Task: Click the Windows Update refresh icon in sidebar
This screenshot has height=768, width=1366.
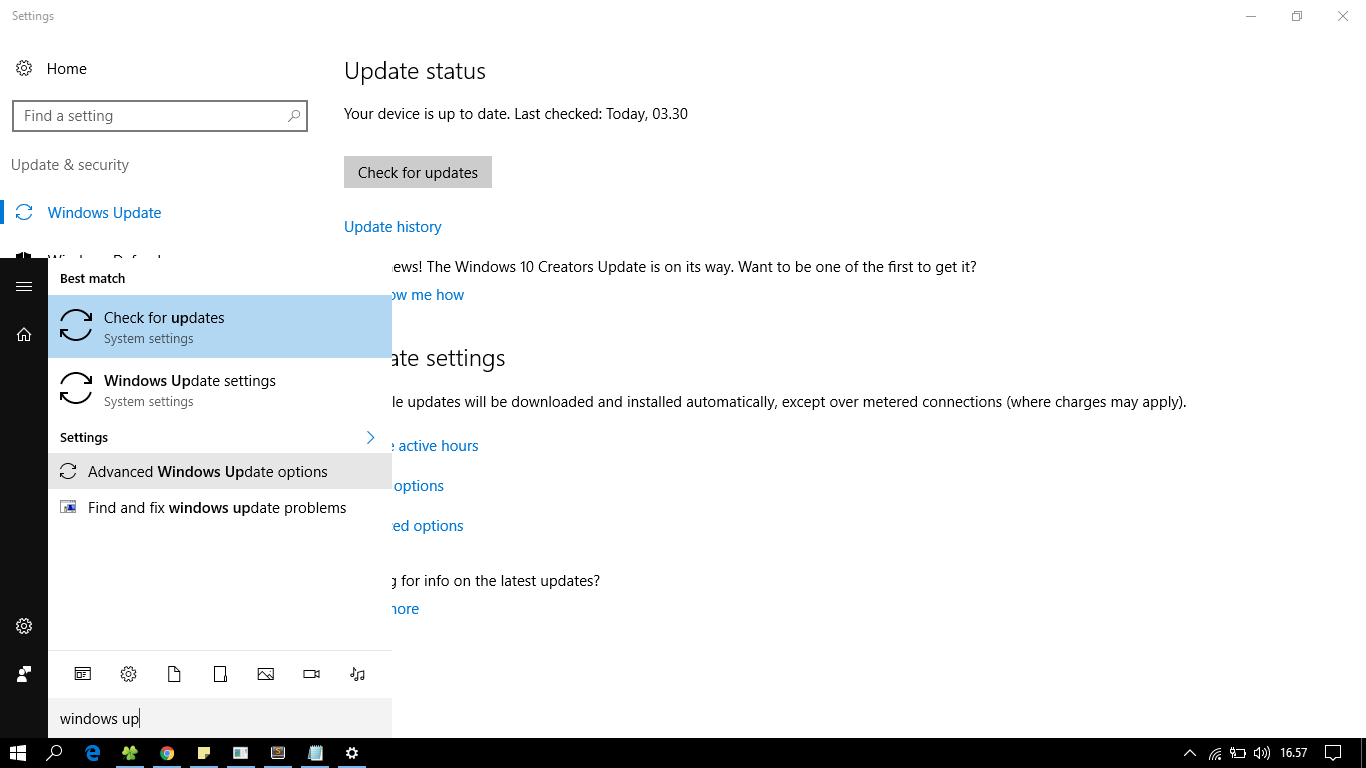Action: coord(24,213)
